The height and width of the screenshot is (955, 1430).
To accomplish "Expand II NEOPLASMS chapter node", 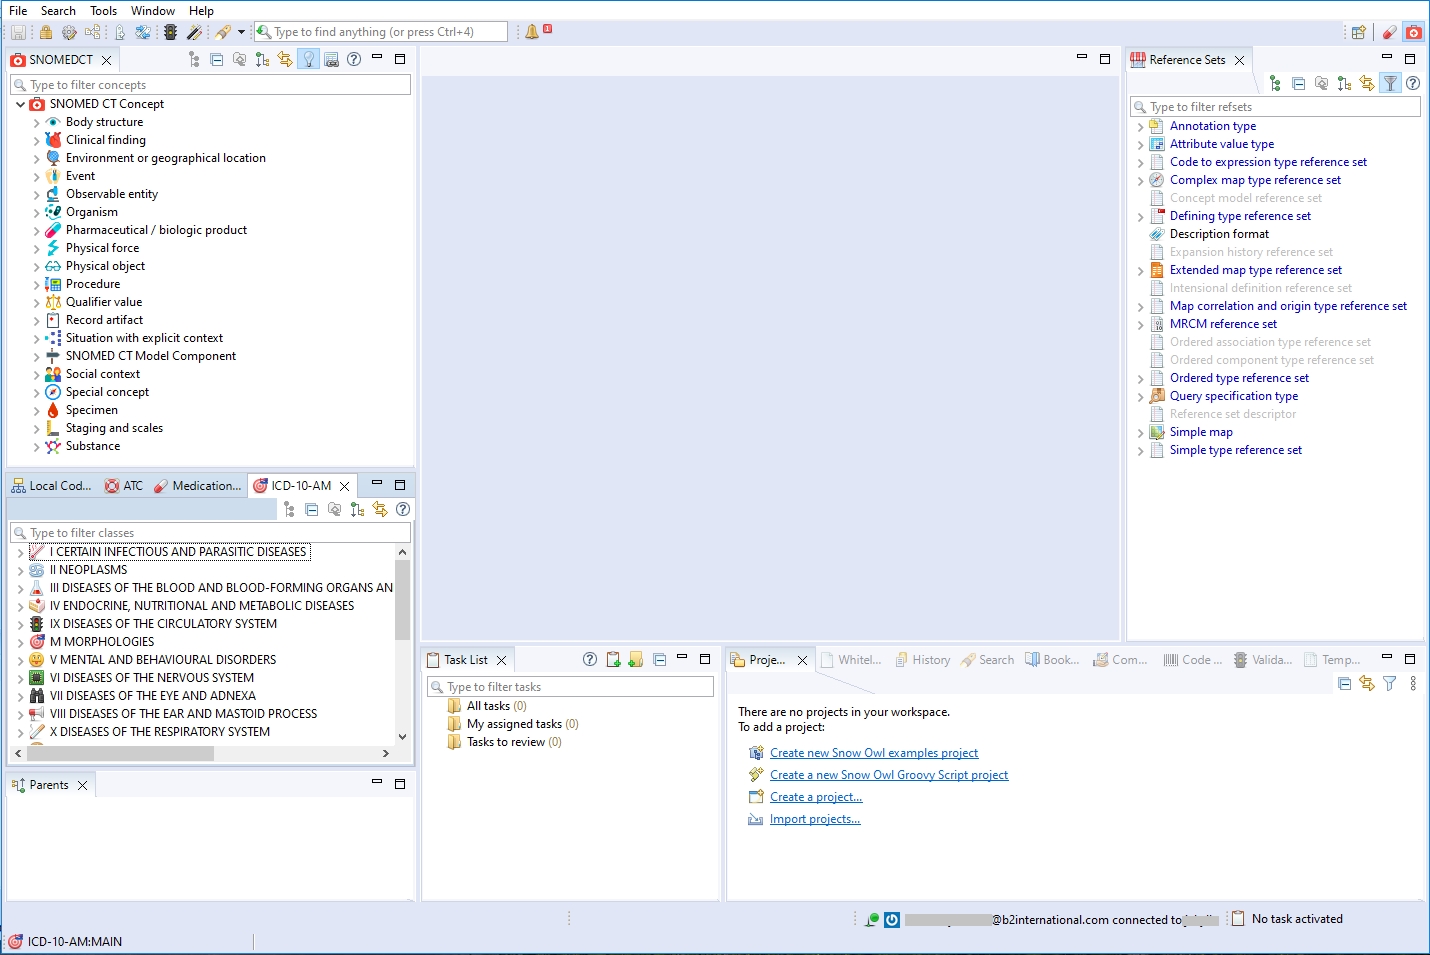I will 20,571.
